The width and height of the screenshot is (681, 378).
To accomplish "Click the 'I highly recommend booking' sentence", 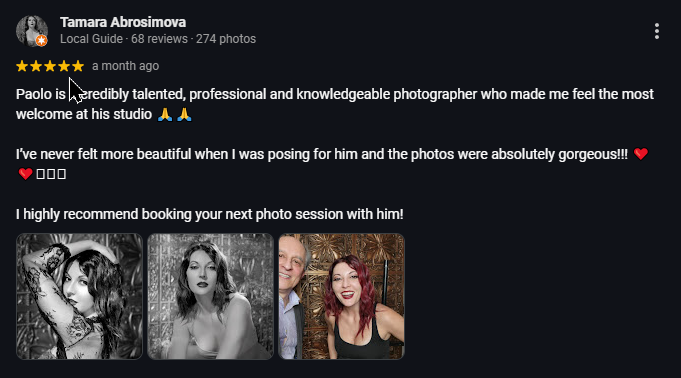I will point(210,214).
